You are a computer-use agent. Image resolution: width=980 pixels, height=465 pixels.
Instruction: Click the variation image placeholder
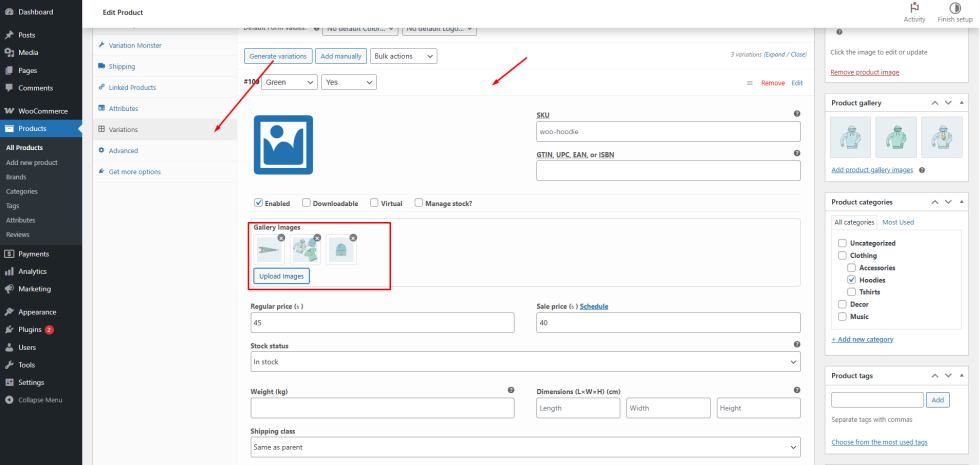pyautogui.click(x=283, y=145)
